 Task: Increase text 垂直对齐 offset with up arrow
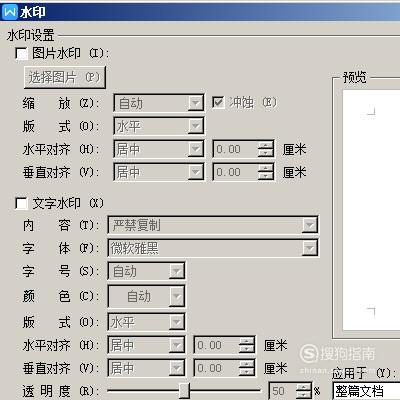click(247, 364)
